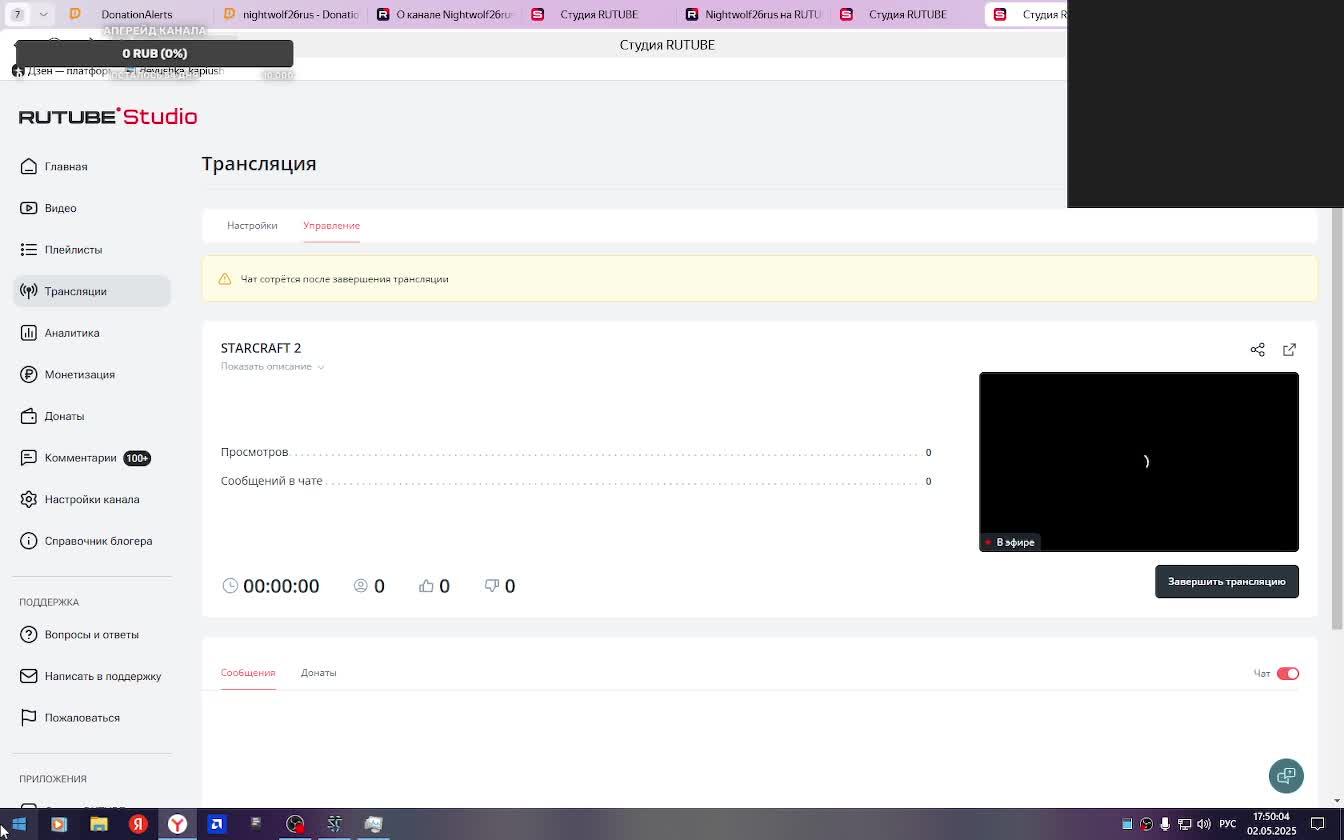The width and height of the screenshot is (1344, 840).
Task: Click the live stream preview player
Action: [x=1138, y=461]
